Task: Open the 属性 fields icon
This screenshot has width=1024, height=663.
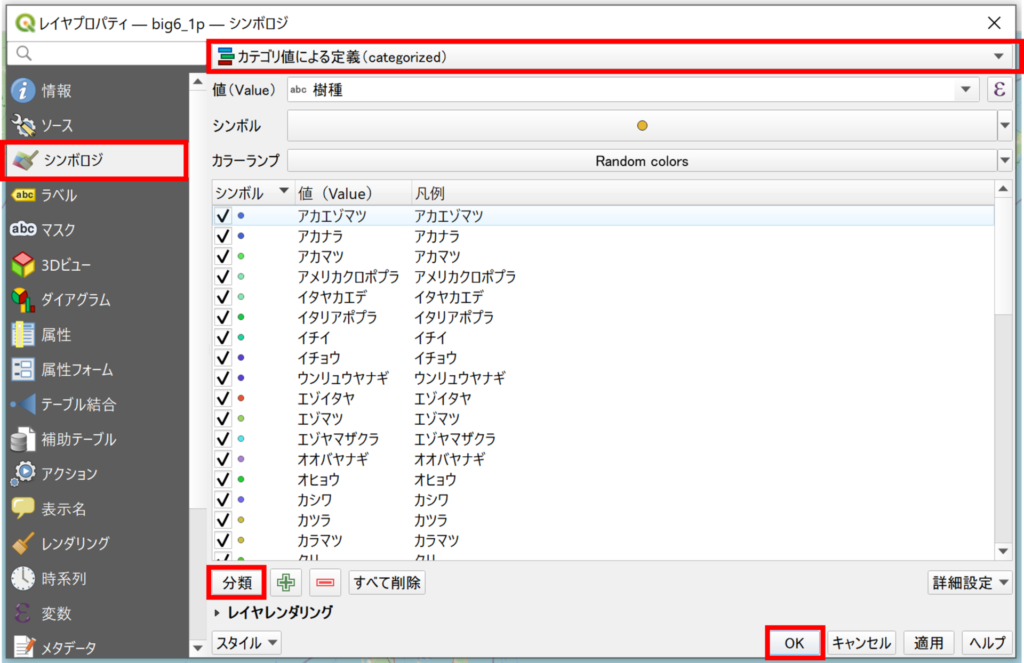Action: (23, 334)
